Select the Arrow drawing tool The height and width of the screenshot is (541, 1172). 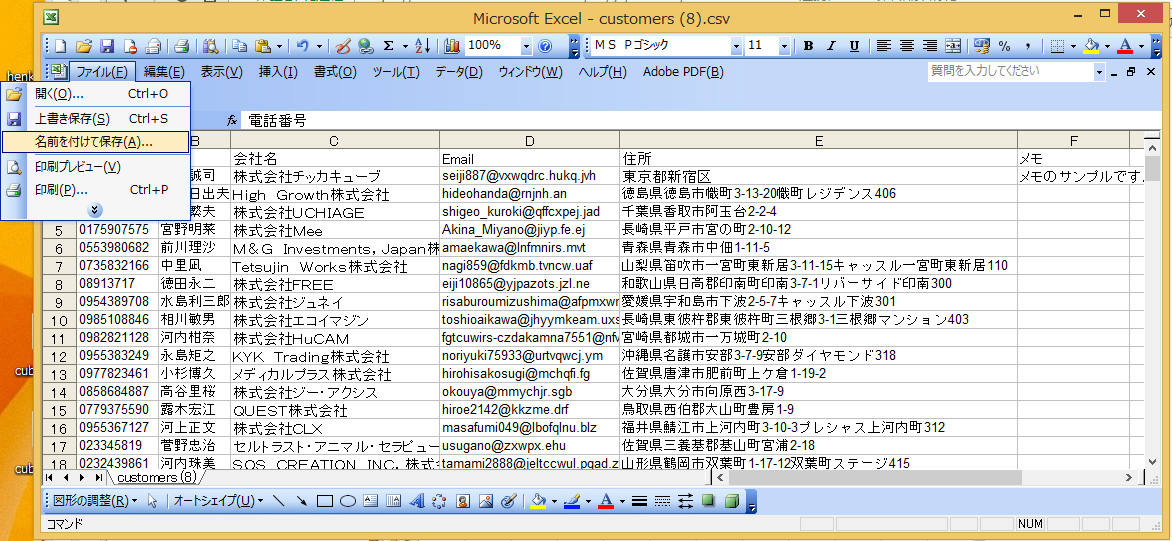[302, 501]
